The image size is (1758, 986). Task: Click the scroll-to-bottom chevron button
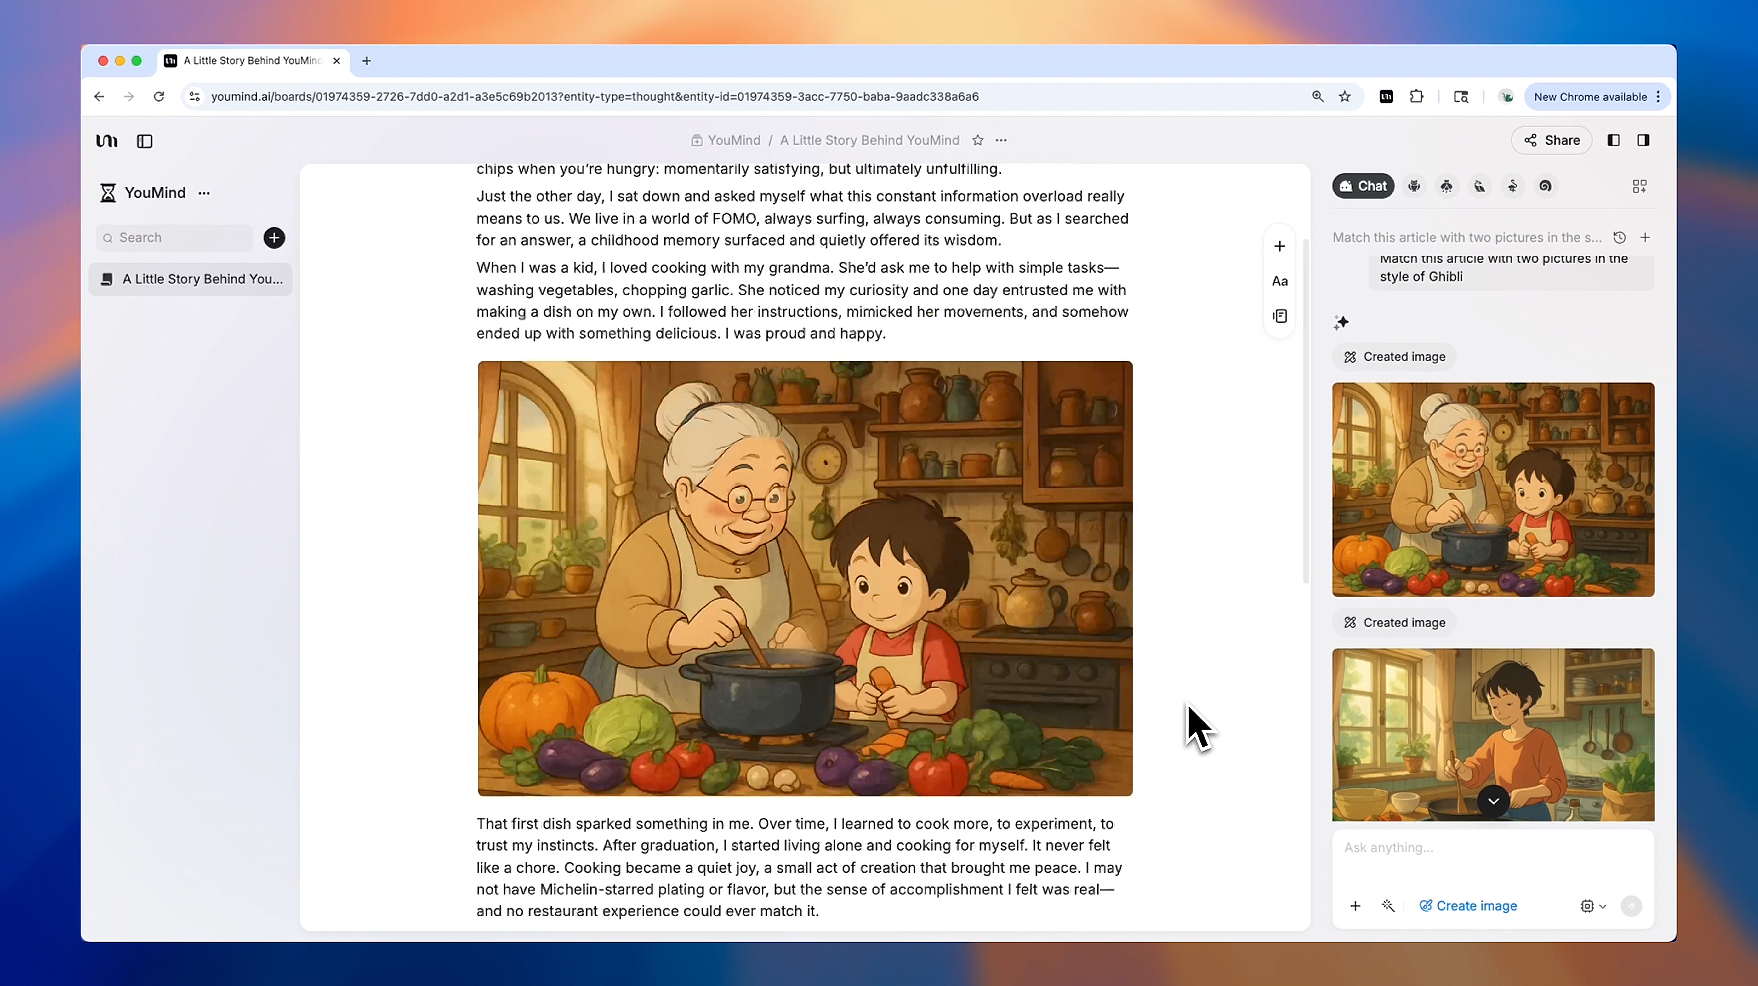[1493, 801]
